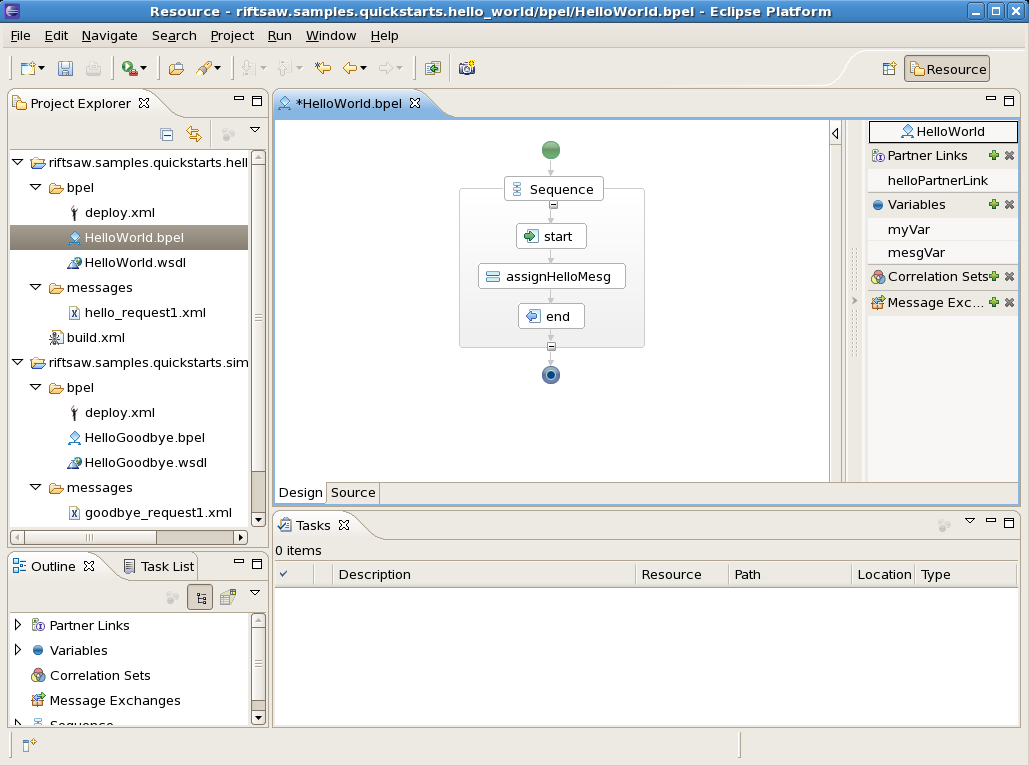Viewport: 1029px width, 766px height.
Task: Add a new Variable with plus icon
Action: tap(994, 205)
